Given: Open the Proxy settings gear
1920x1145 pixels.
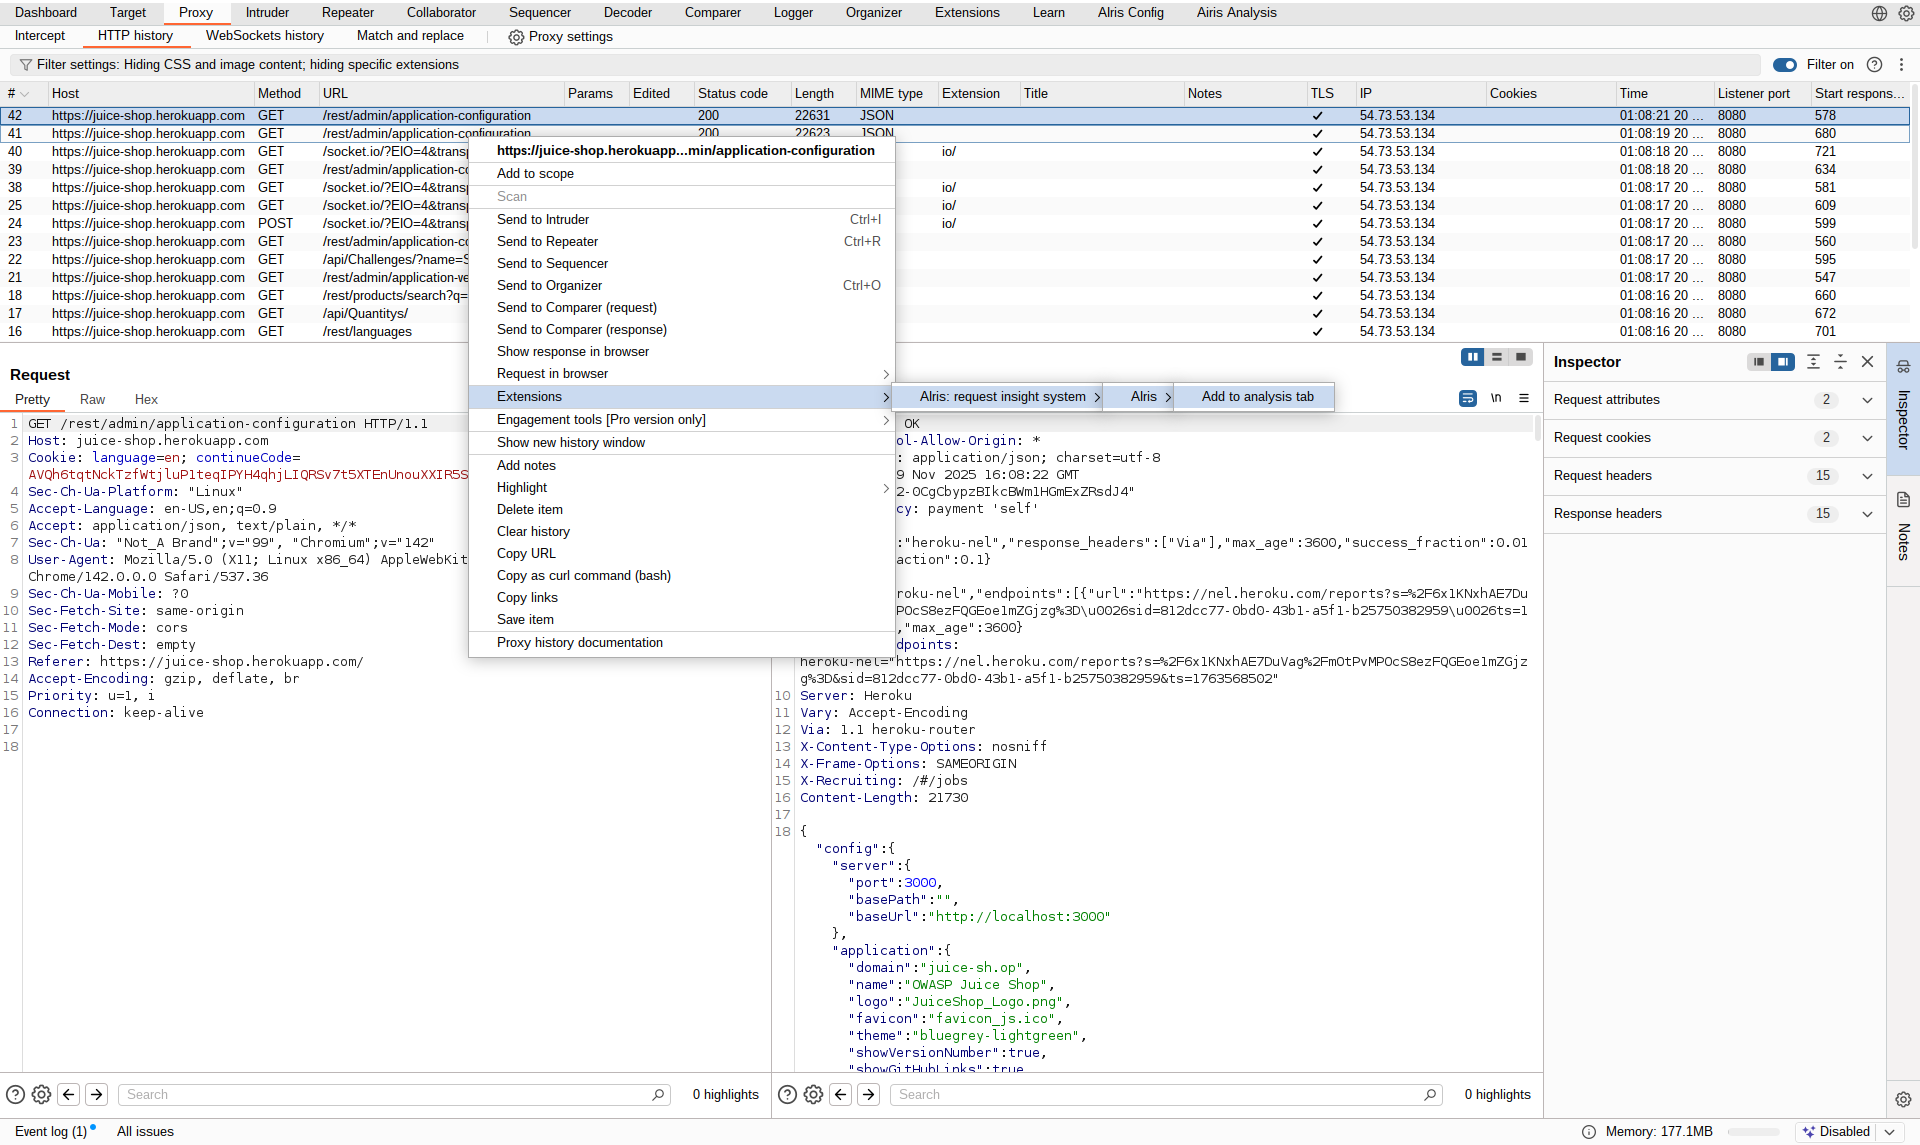Looking at the screenshot, I should [x=516, y=37].
